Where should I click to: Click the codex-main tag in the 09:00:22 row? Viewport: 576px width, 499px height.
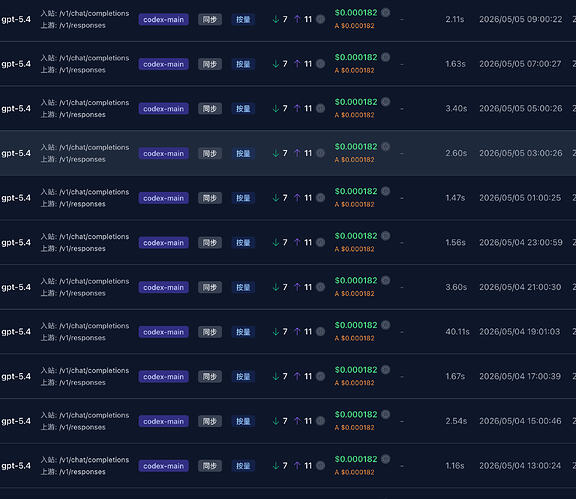(x=163, y=19)
